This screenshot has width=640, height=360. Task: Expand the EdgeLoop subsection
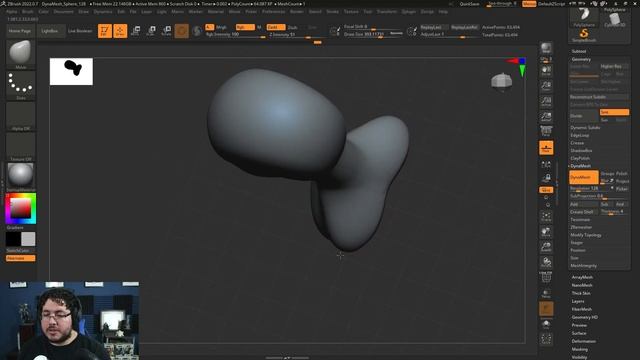[580, 135]
